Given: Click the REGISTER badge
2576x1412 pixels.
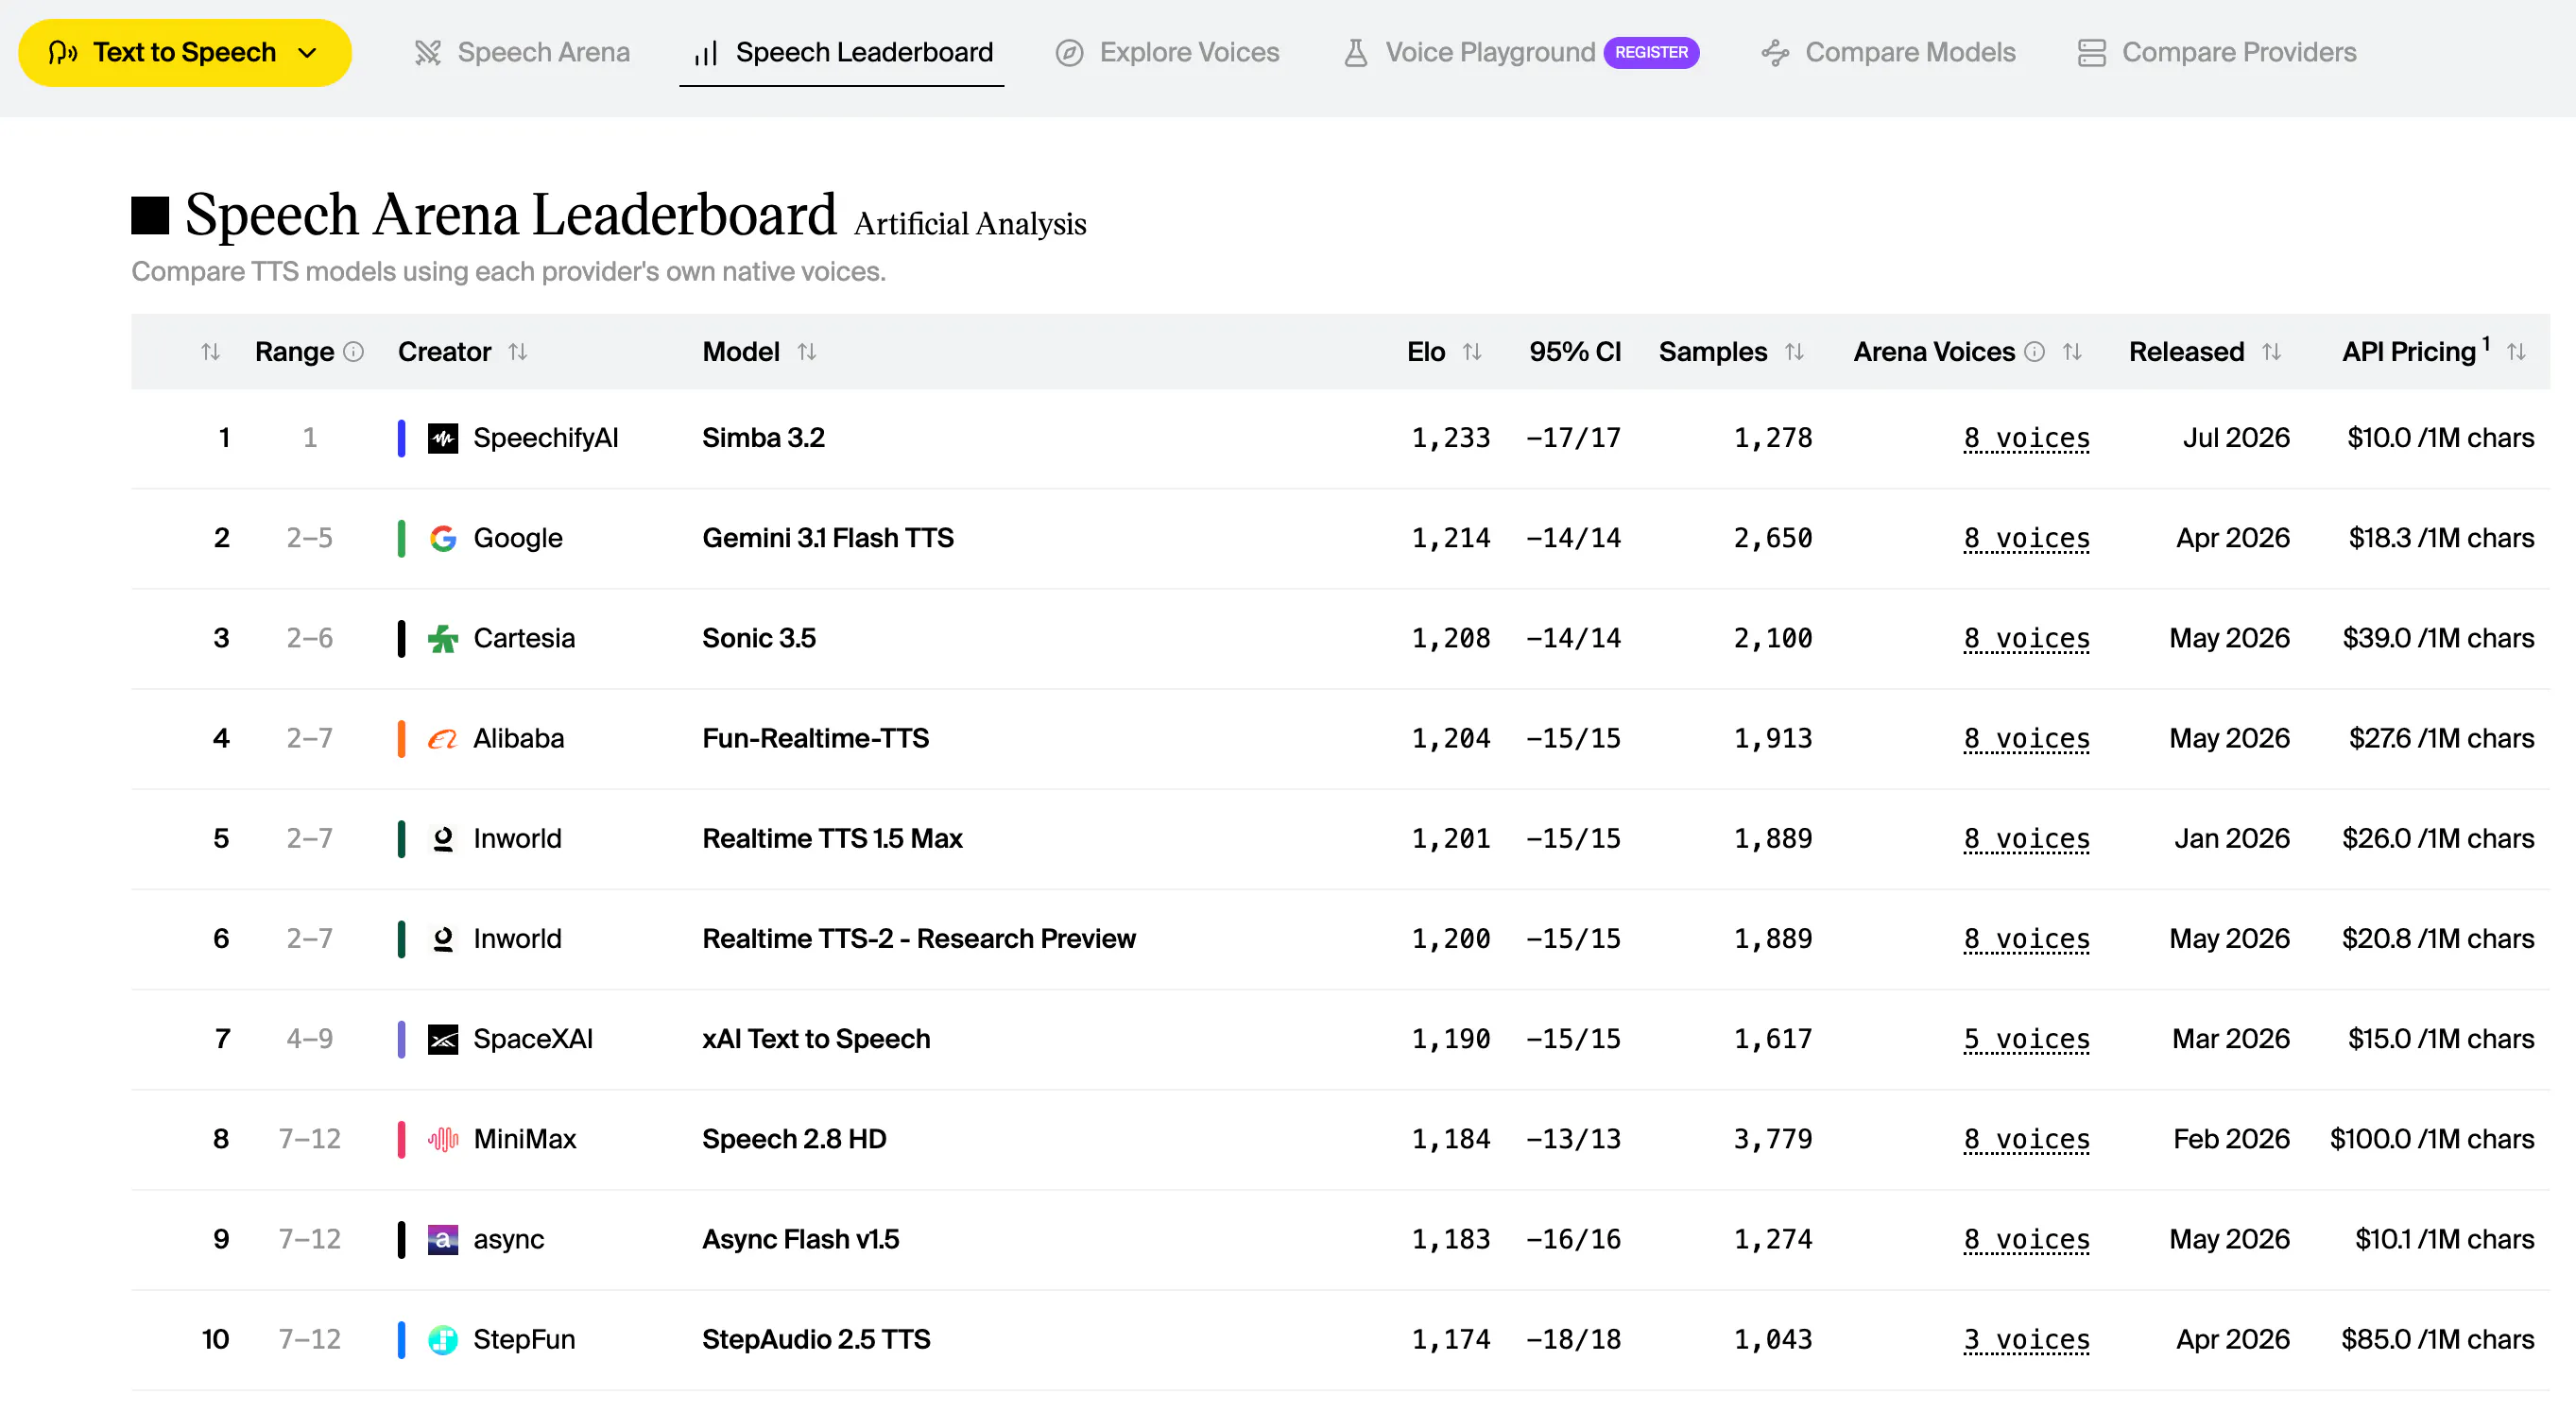Looking at the screenshot, I should pyautogui.click(x=1651, y=52).
